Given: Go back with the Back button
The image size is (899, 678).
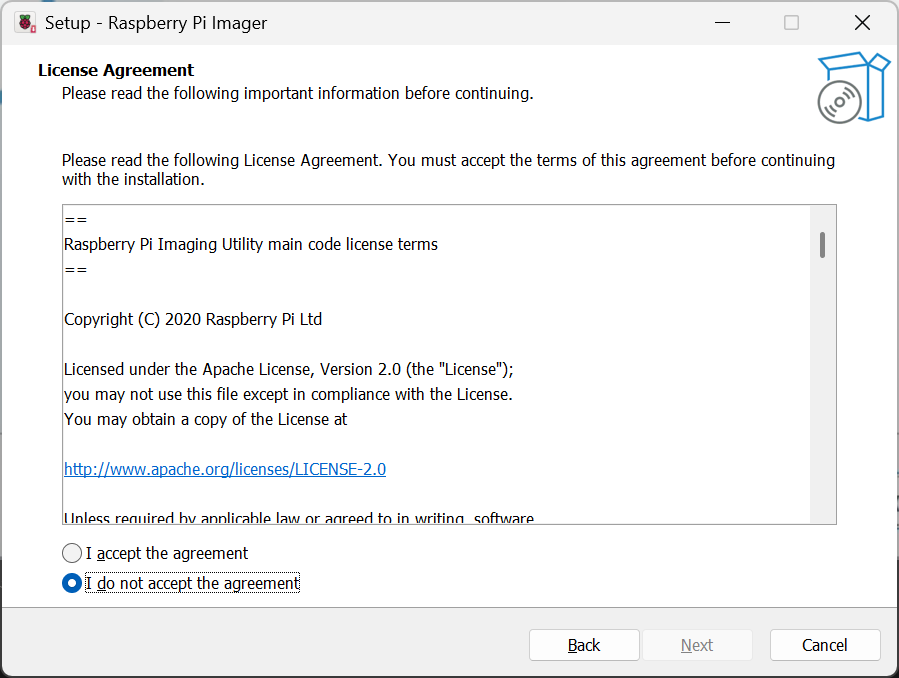Looking at the screenshot, I should (584, 645).
